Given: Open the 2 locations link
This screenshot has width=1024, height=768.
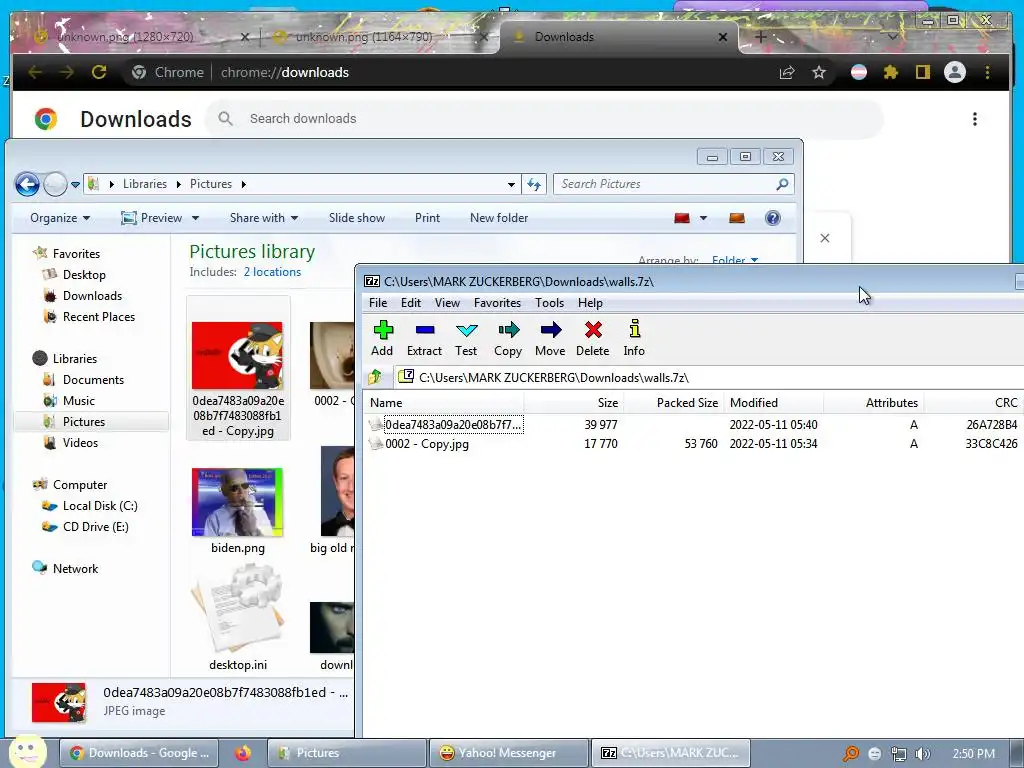Looking at the screenshot, I should (x=272, y=272).
